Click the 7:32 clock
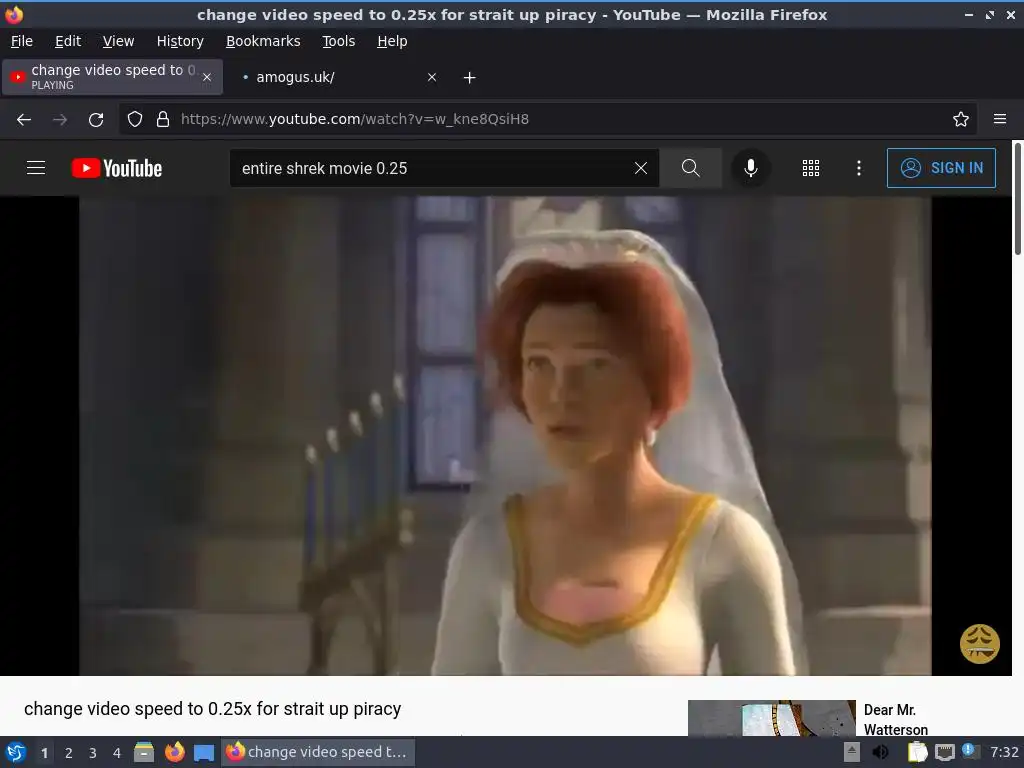1024x768 pixels. [x=1004, y=752]
